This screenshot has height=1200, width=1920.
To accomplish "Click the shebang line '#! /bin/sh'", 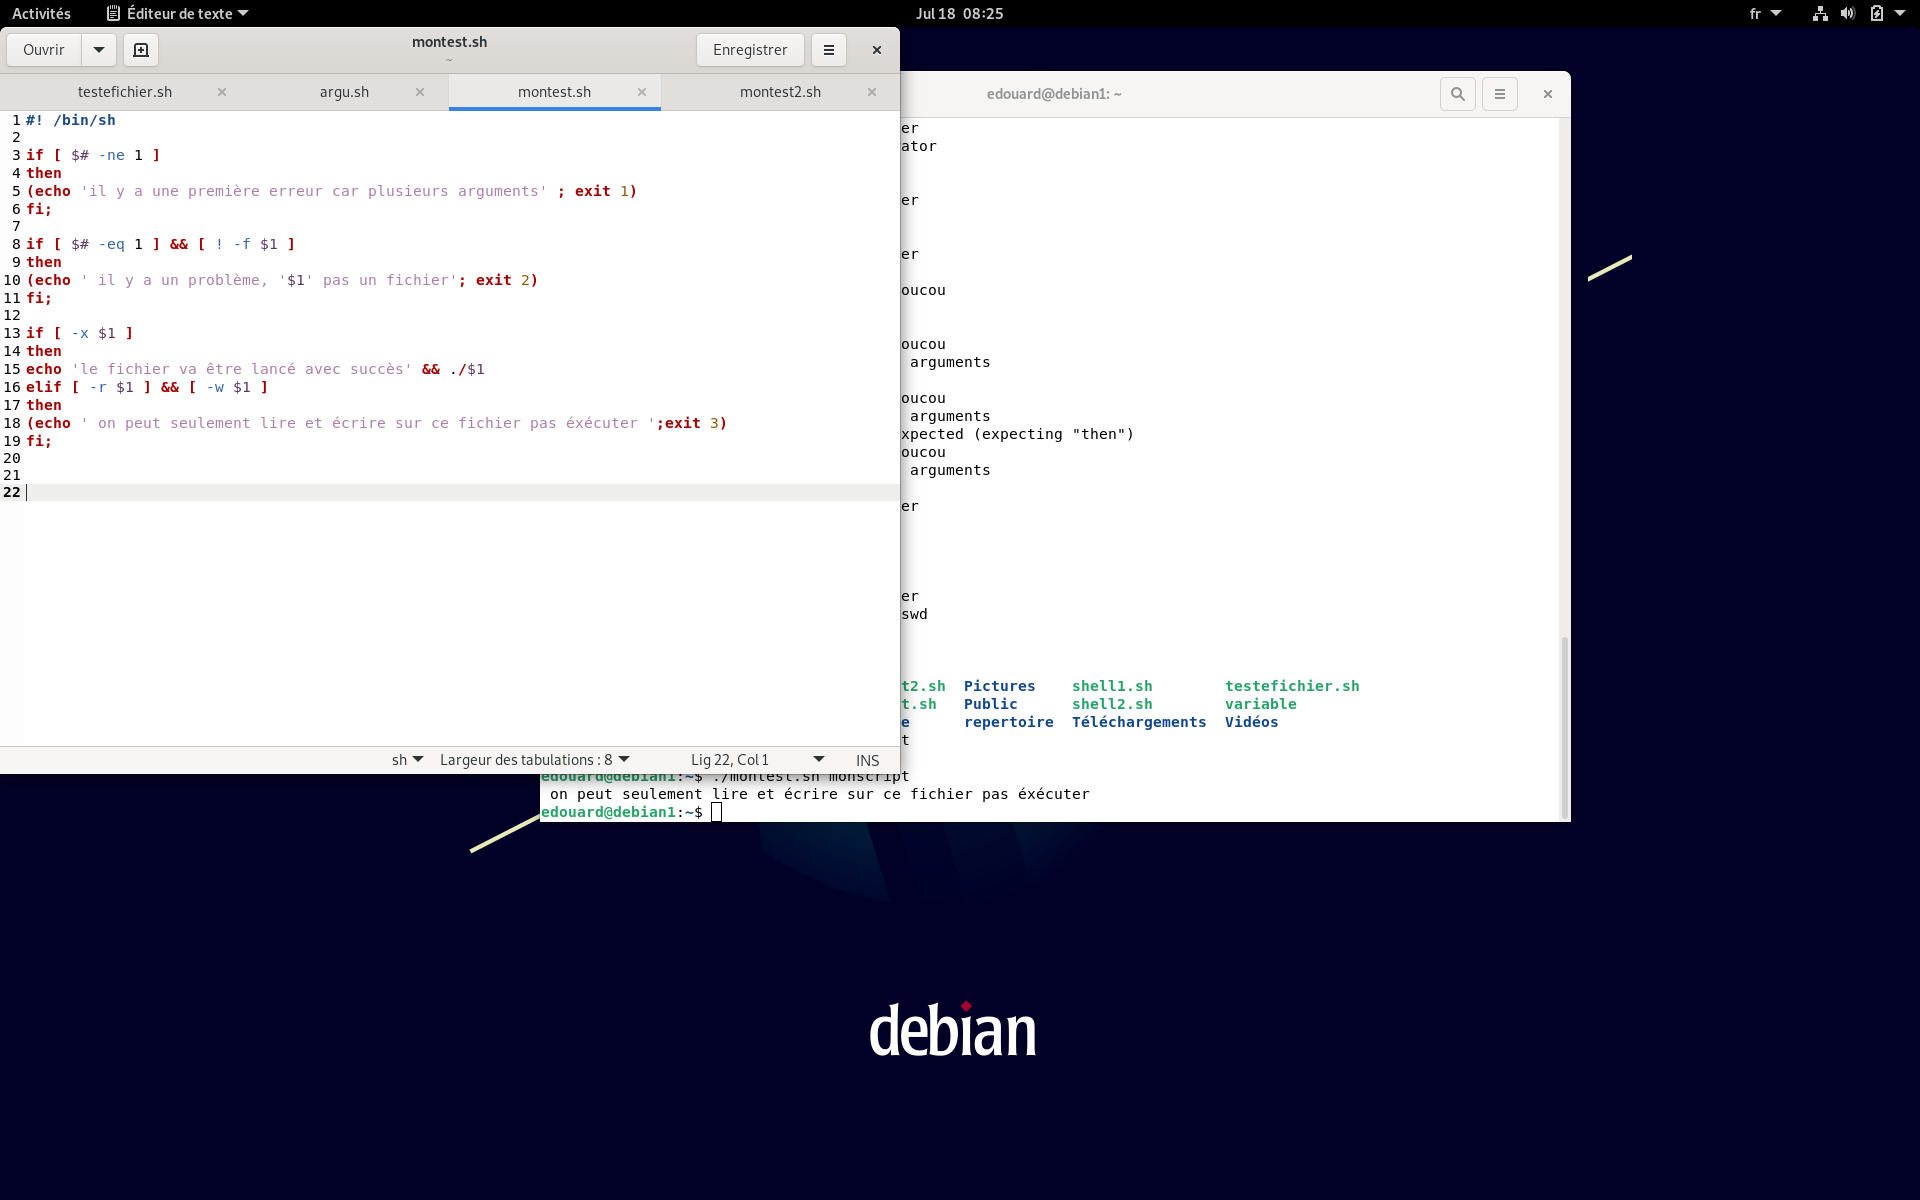I will pyautogui.click(x=71, y=120).
